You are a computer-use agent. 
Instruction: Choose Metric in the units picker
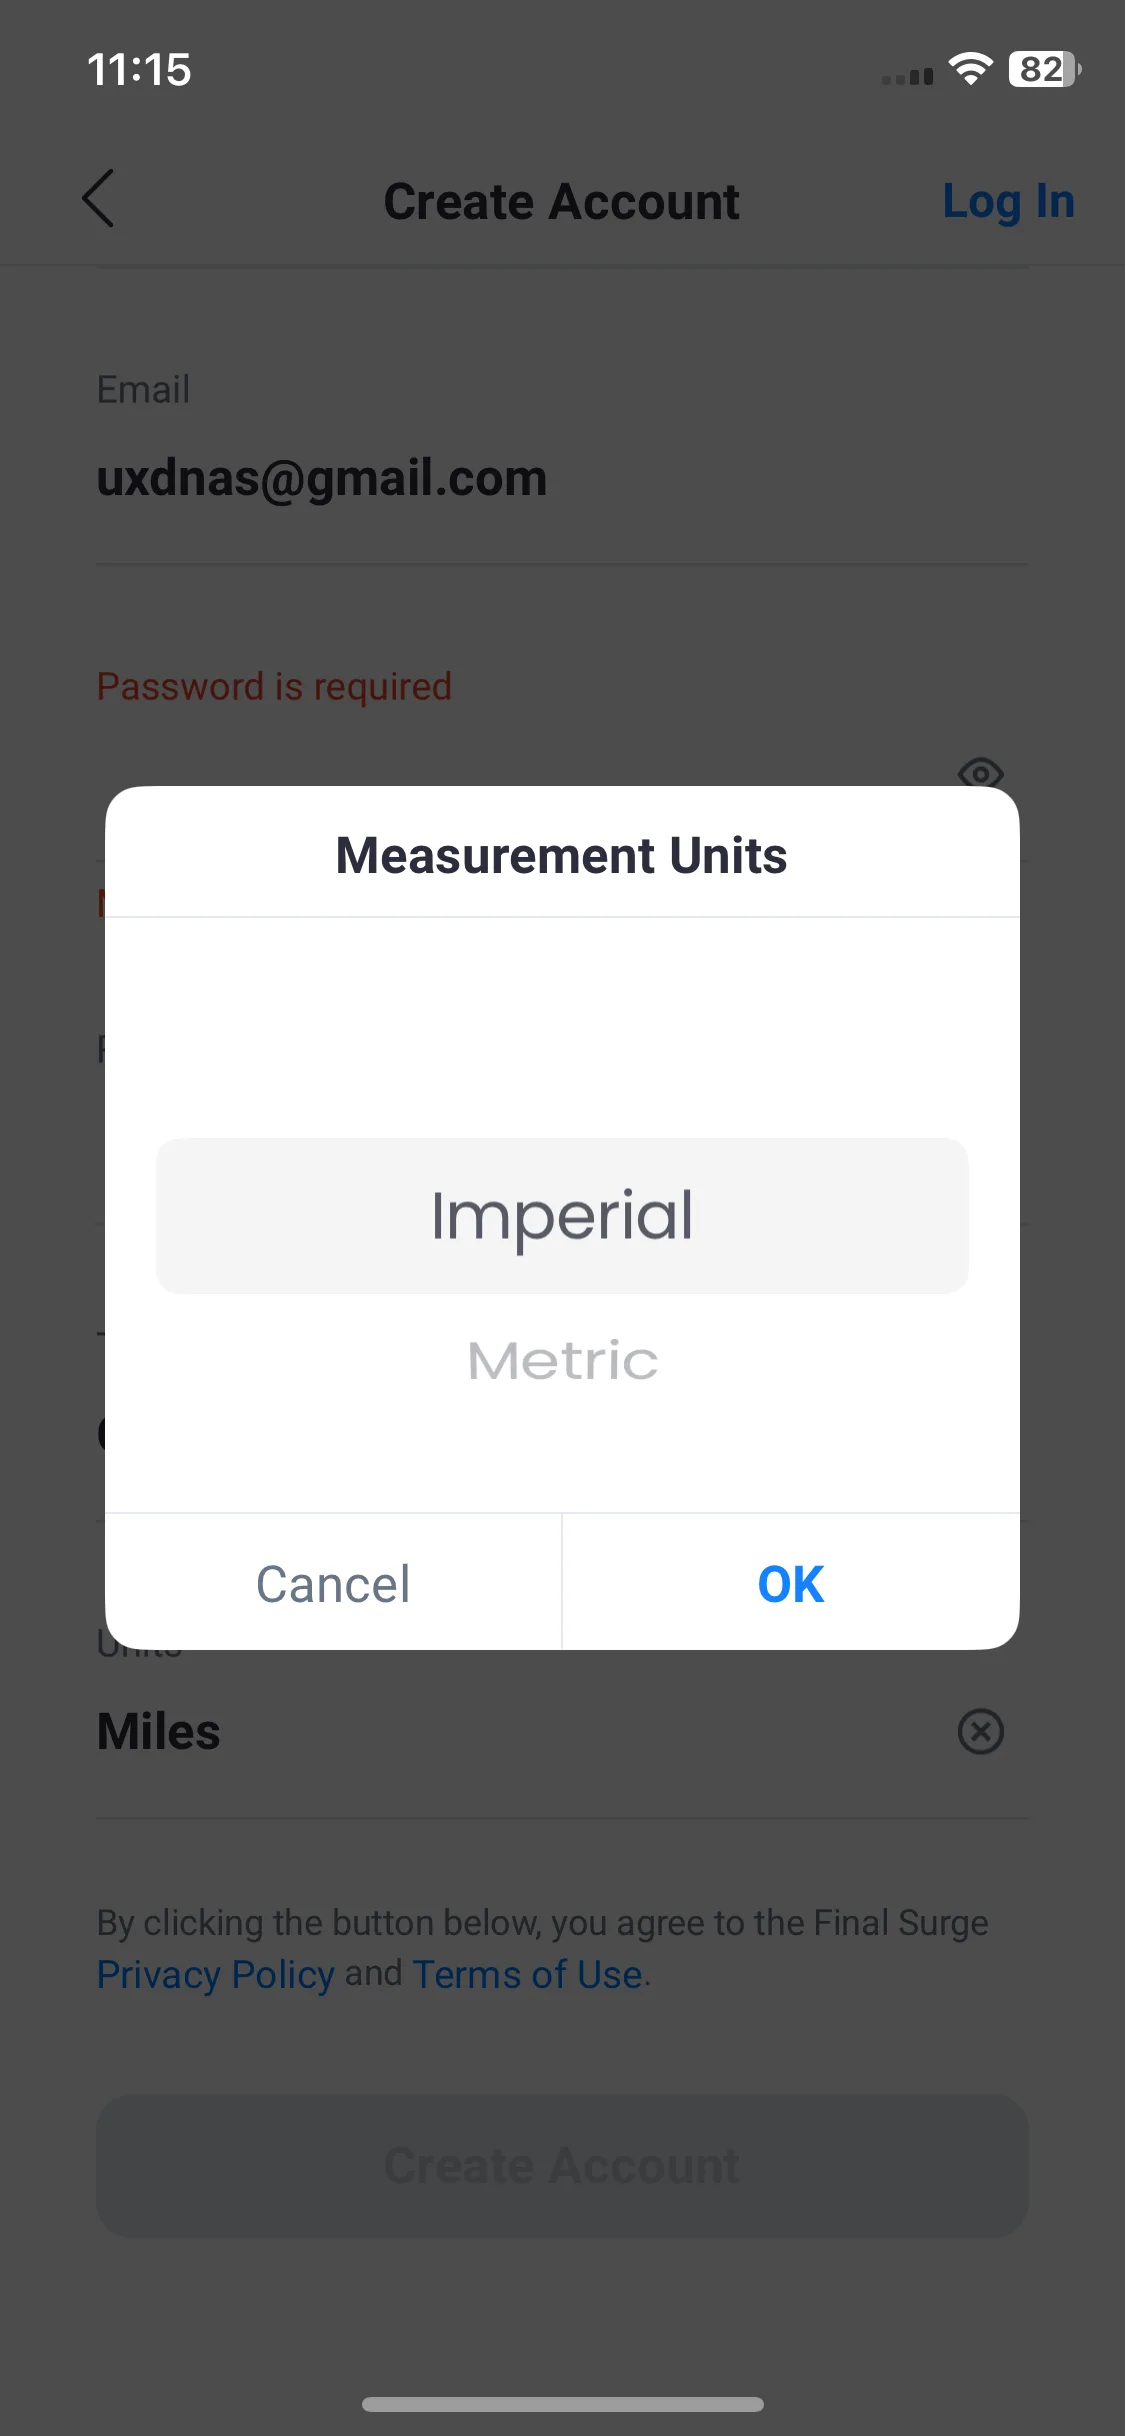pyautogui.click(x=562, y=1360)
